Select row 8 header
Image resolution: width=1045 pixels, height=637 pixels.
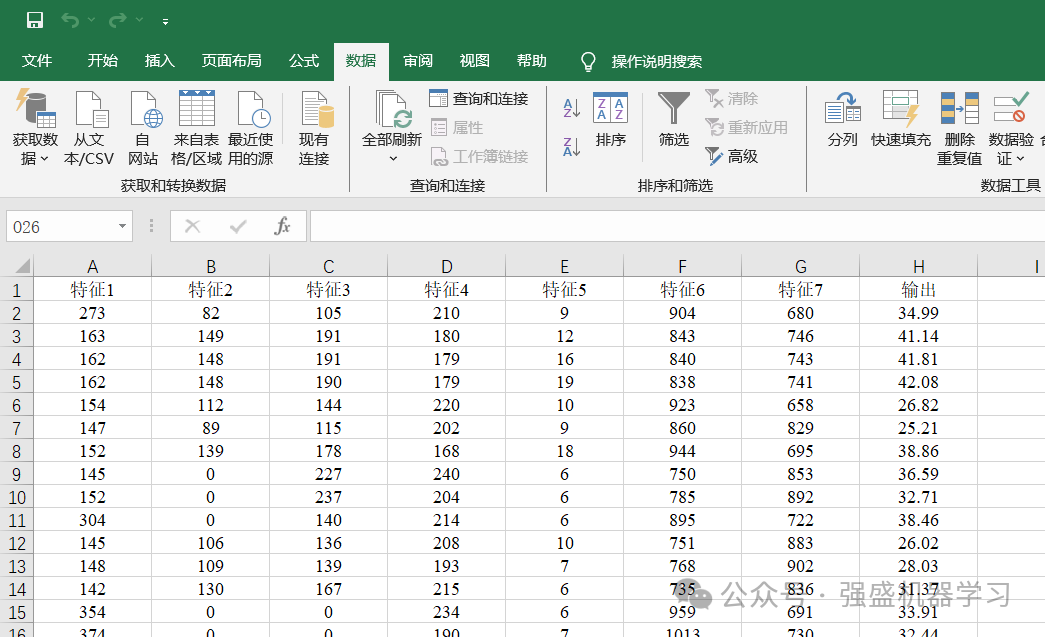(x=17, y=451)
